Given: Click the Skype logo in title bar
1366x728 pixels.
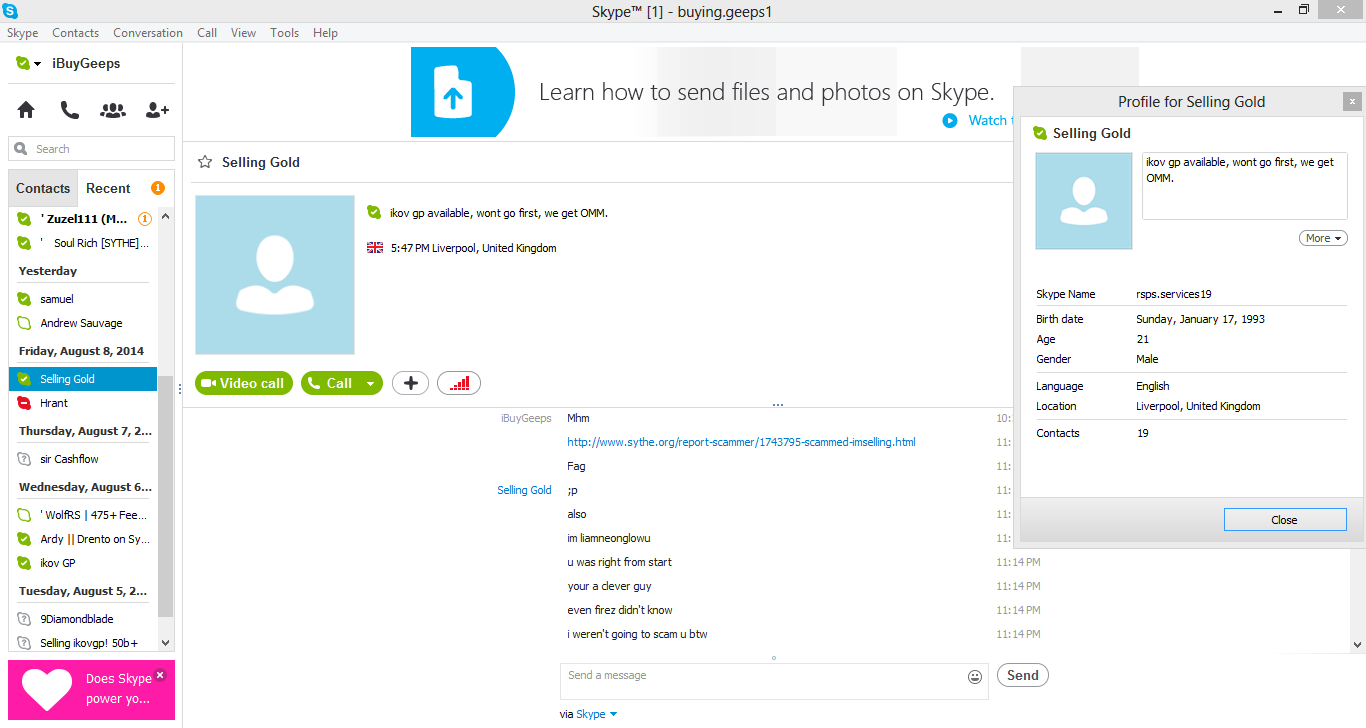Looking at the screenshot, I should (x=11, y=11).
